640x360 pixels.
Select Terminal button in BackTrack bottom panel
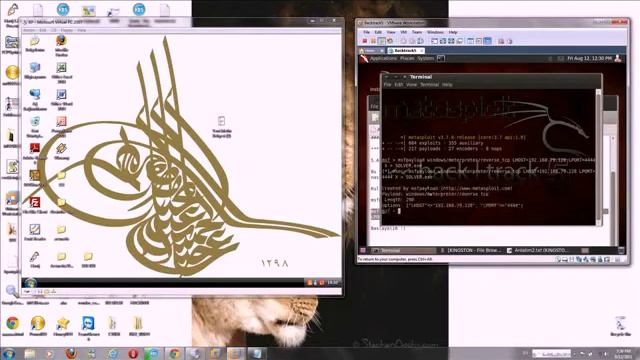[403, 250]
